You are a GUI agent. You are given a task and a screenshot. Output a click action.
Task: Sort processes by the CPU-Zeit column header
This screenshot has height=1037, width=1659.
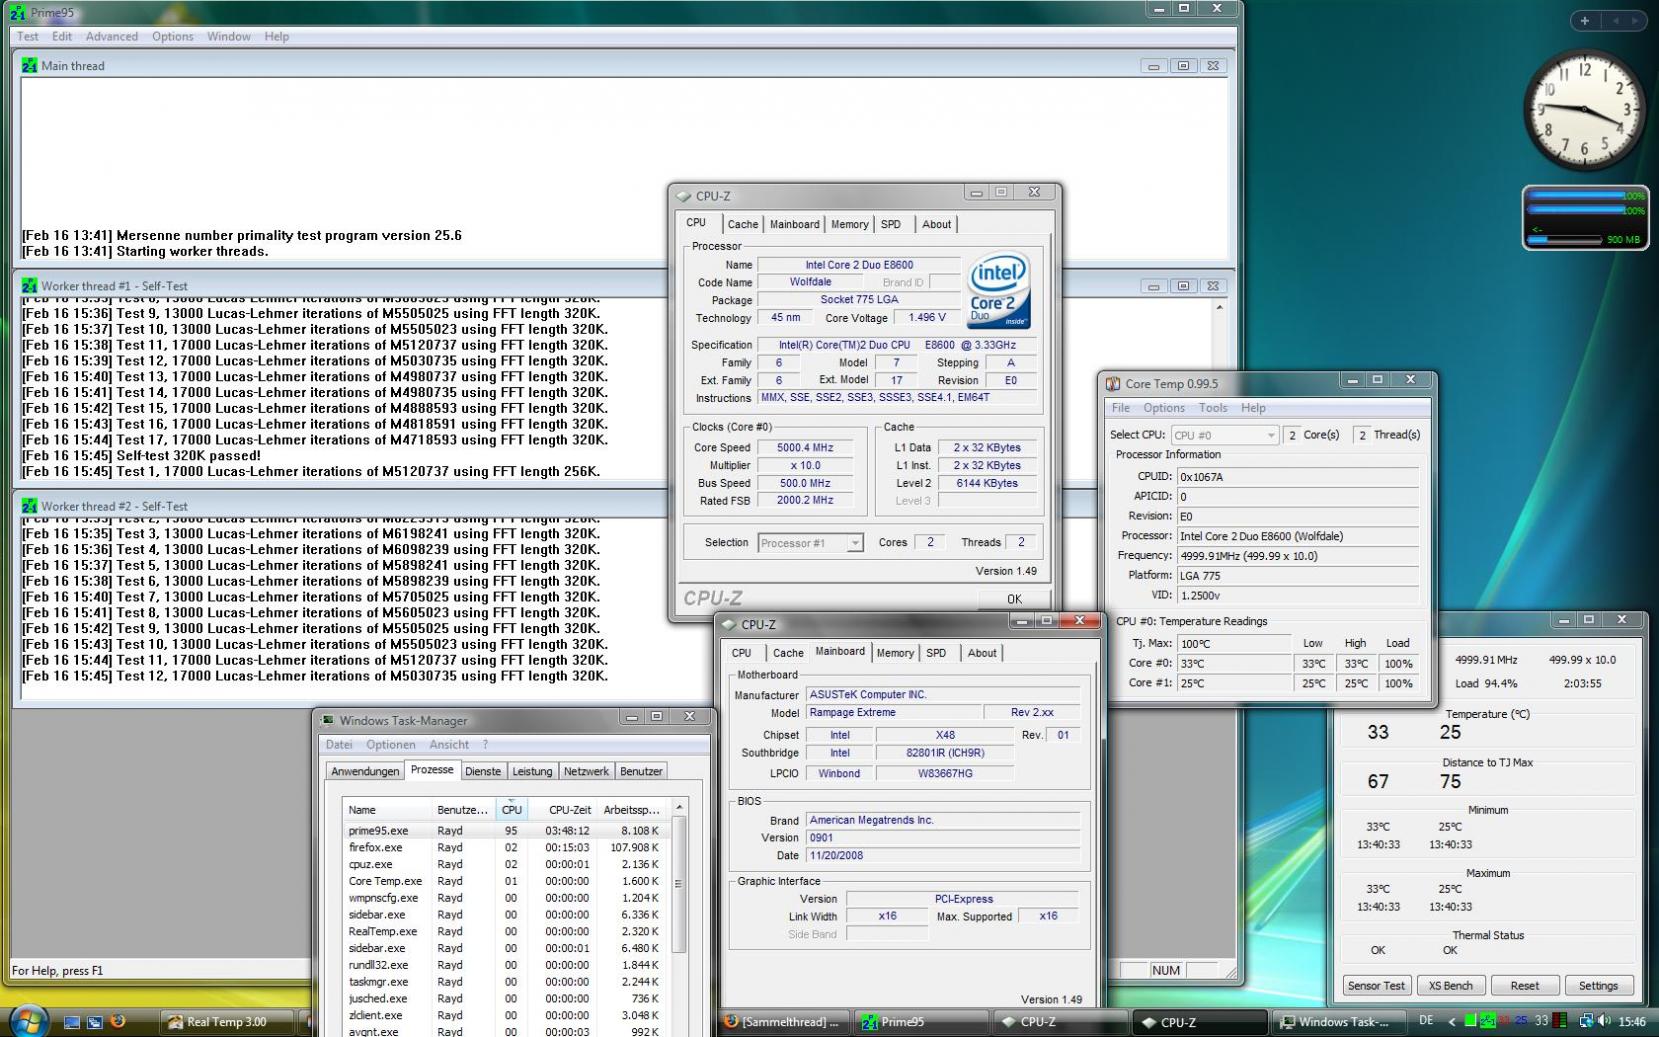click(562, 809)
